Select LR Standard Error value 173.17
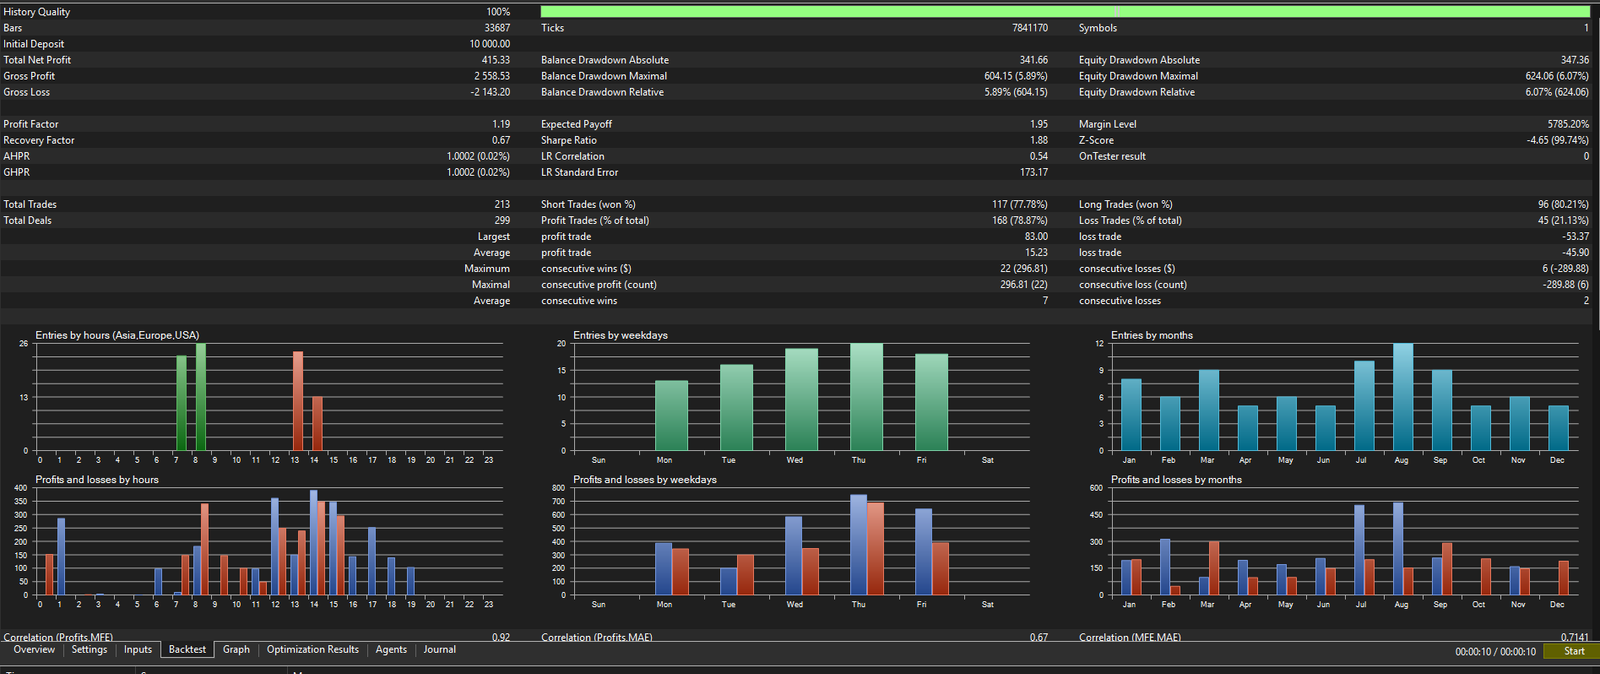 click(1034, 172)
